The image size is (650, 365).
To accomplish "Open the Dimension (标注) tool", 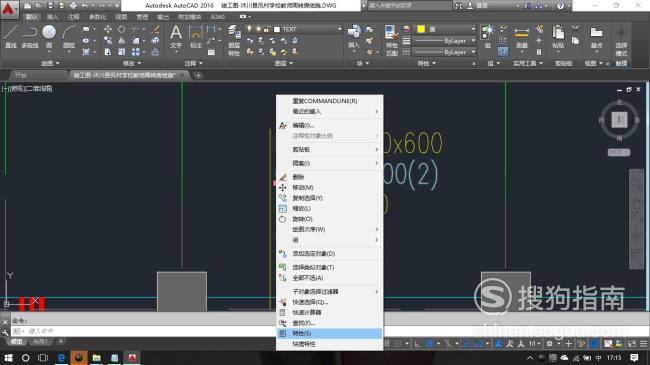I will coord(195,36).
